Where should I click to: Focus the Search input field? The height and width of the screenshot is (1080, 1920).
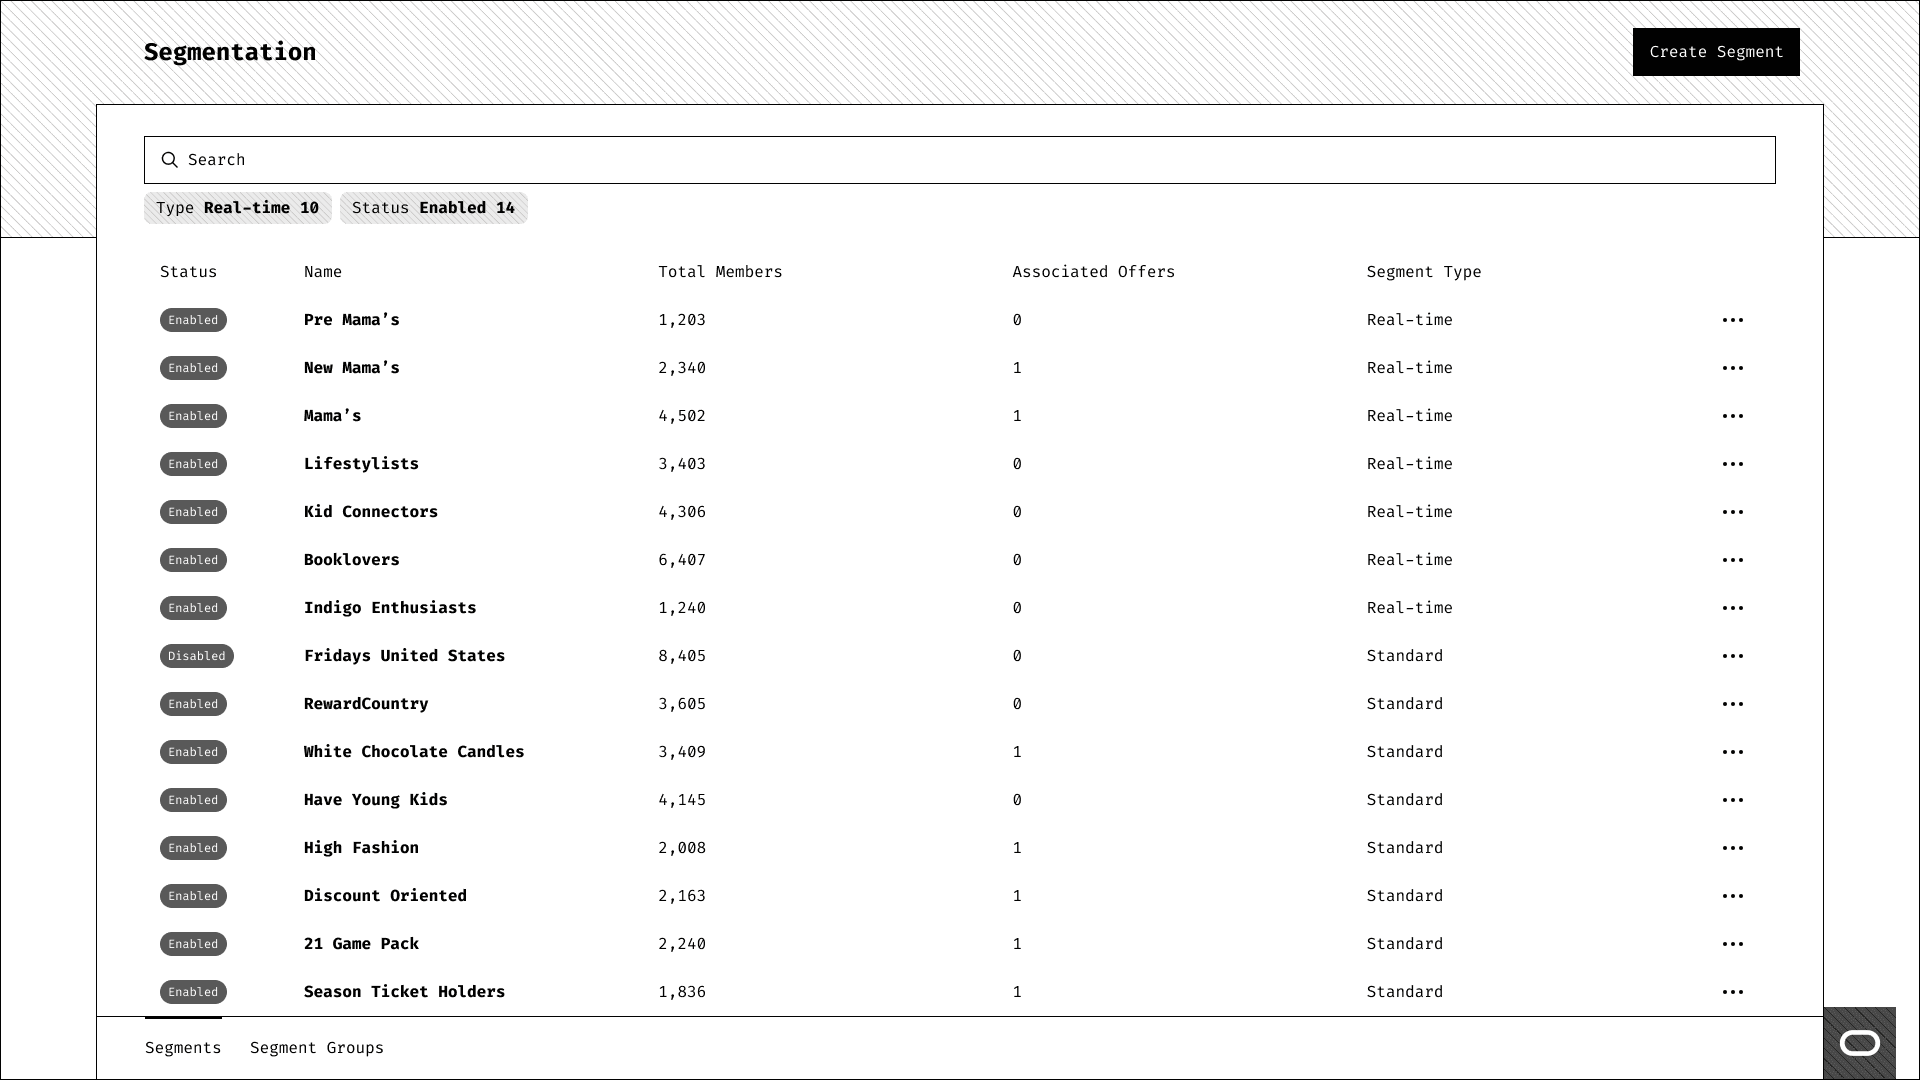[x=960, y=160]
